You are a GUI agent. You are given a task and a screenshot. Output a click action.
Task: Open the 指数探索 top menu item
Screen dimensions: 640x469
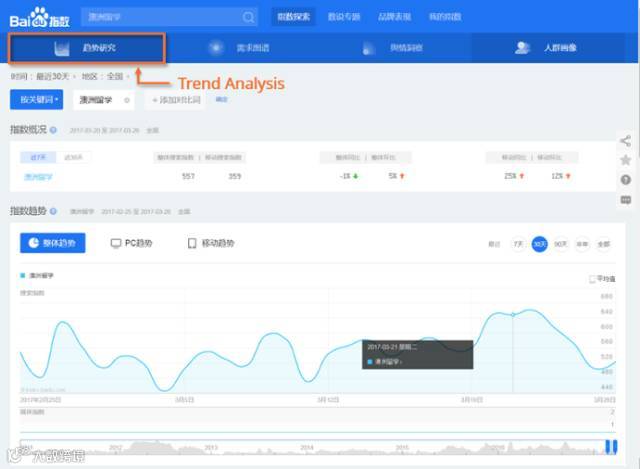pyautogui.click(x=293, y=17)
